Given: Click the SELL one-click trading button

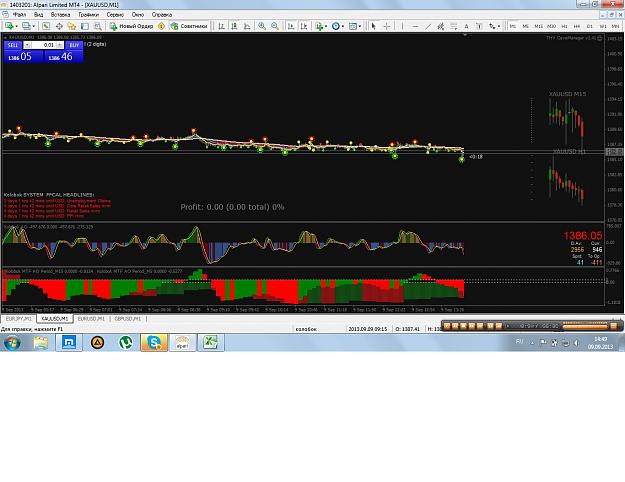Looking at the screenshot, I should 13,45.
